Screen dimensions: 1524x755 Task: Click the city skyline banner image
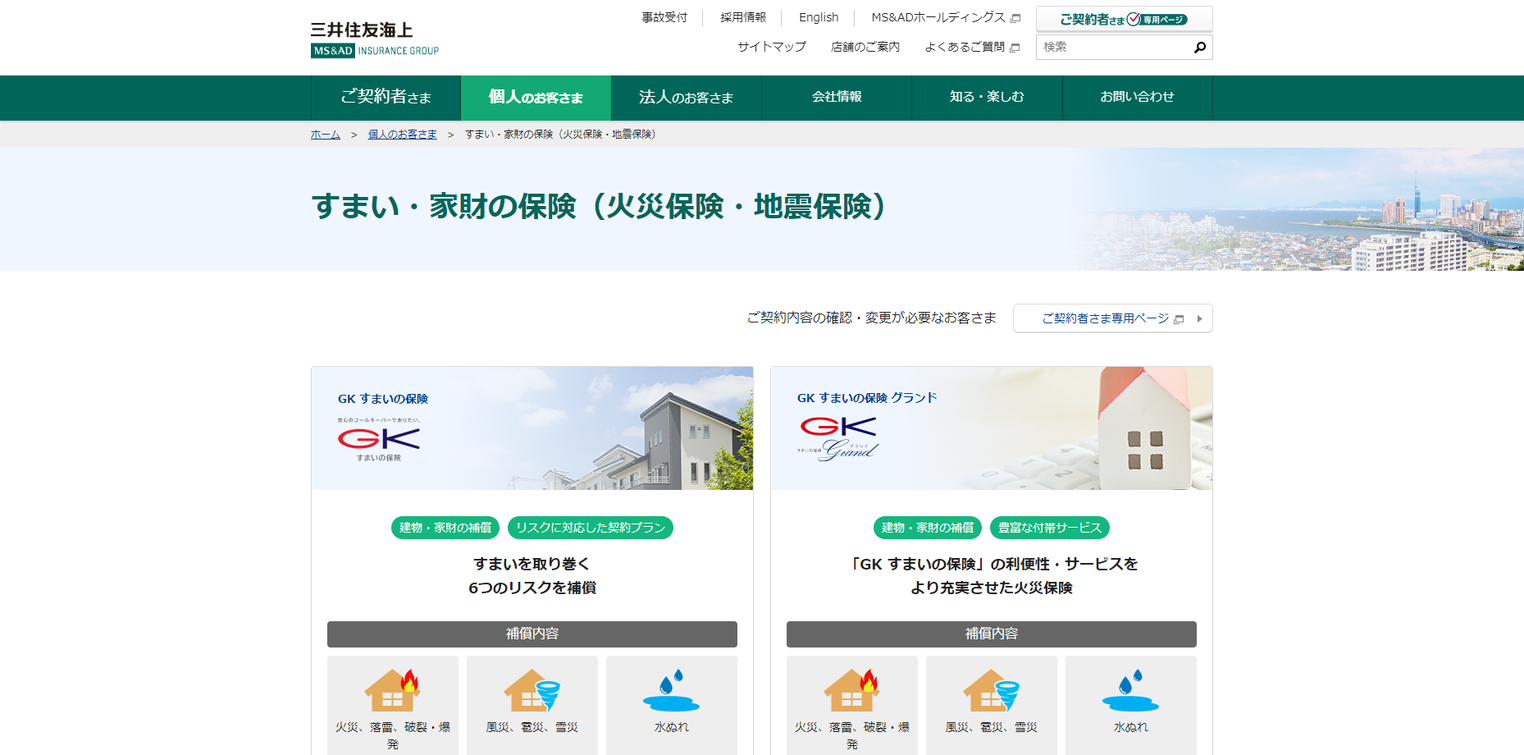pos(1300,210)
